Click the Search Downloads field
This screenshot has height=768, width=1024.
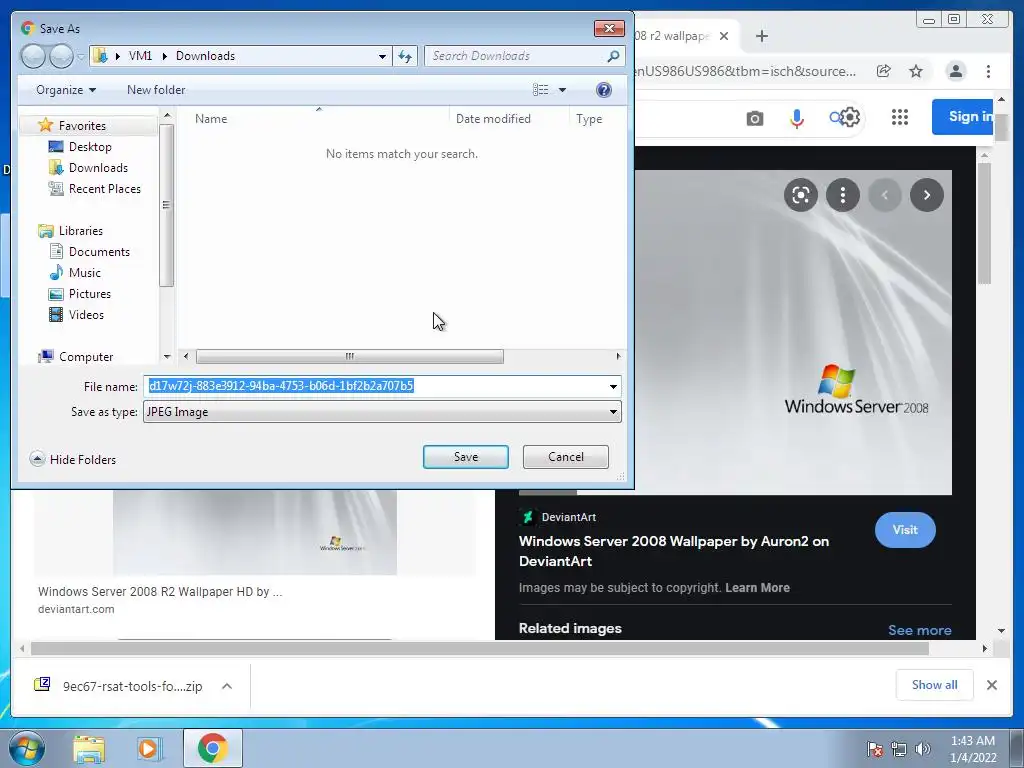pyautogui.click(x=515, y=56)
